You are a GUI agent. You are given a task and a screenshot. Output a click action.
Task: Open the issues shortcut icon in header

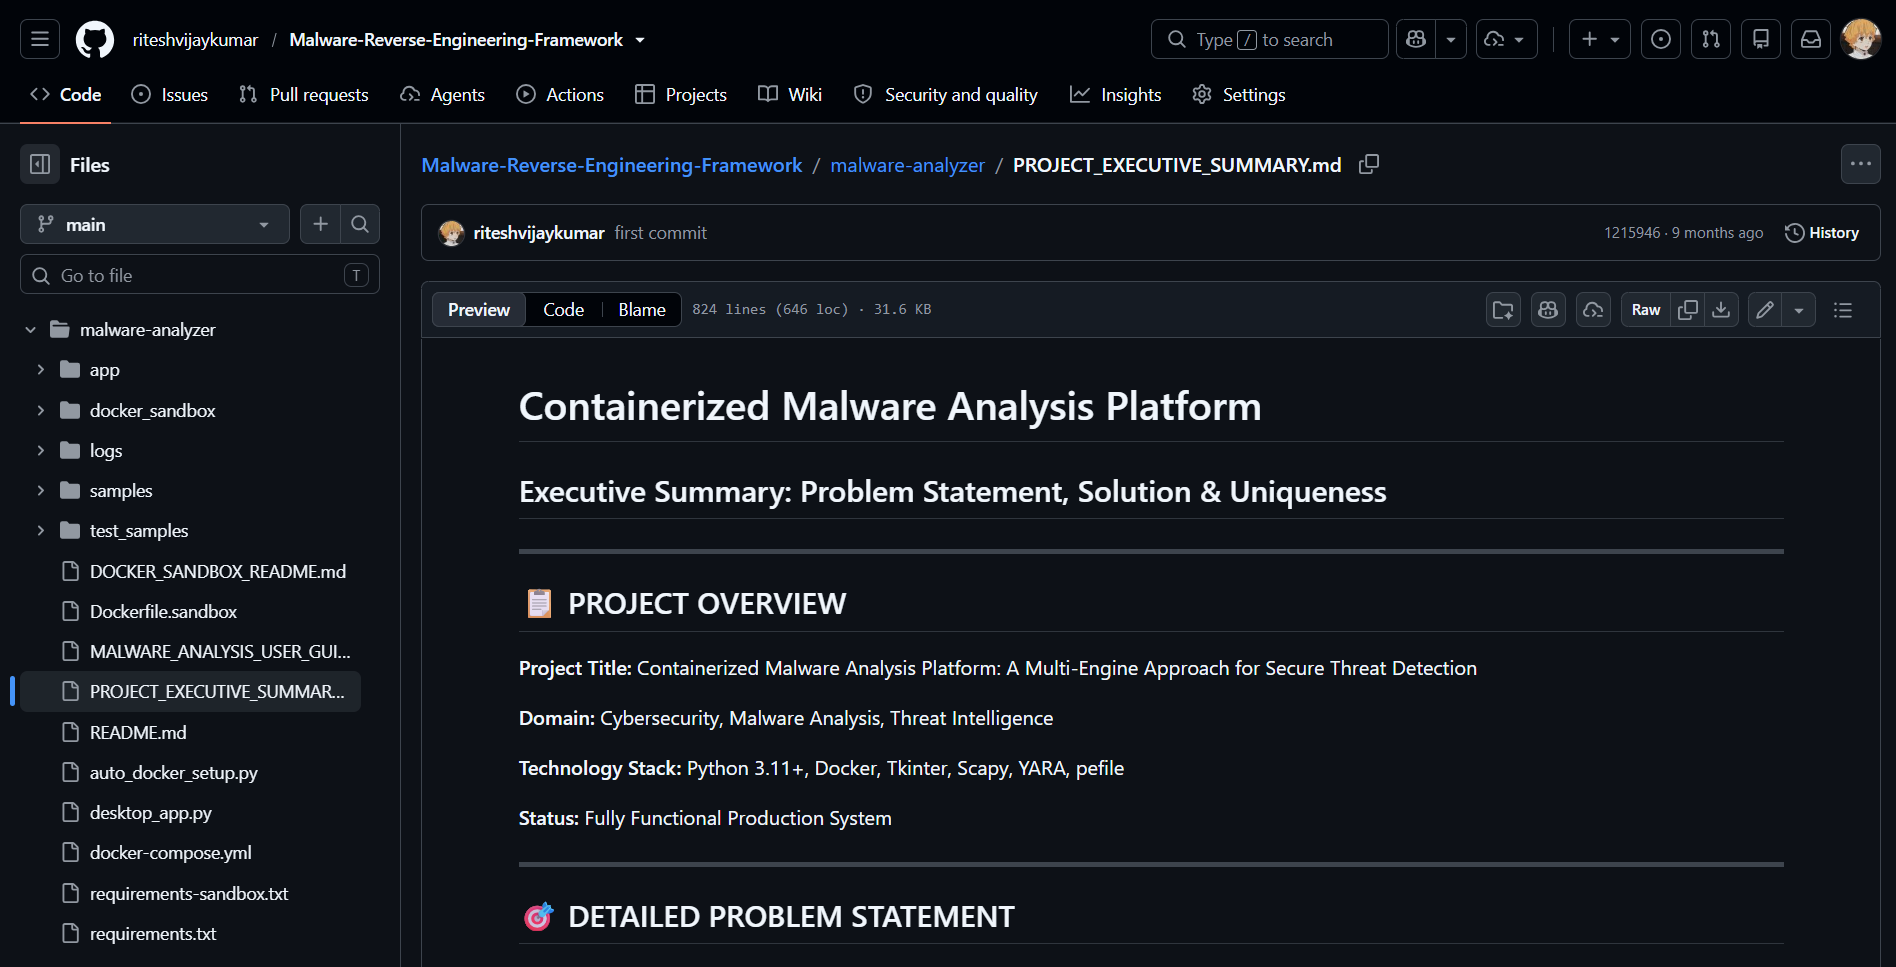coord(1661,39)
